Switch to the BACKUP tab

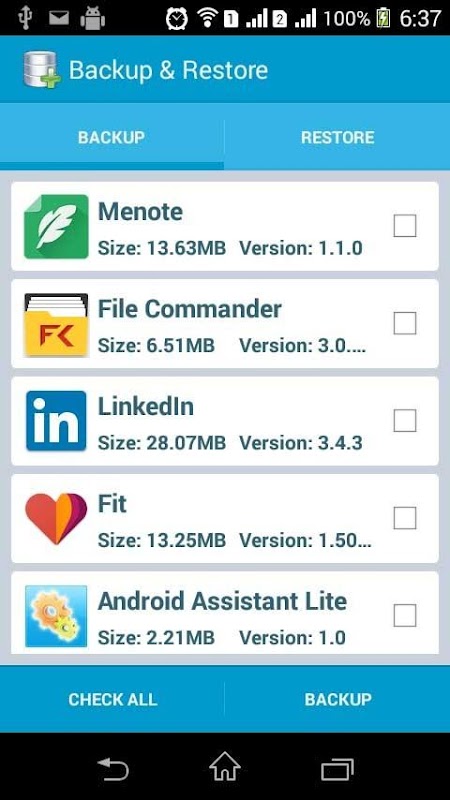pyautogui.click(x=112, y=137)
